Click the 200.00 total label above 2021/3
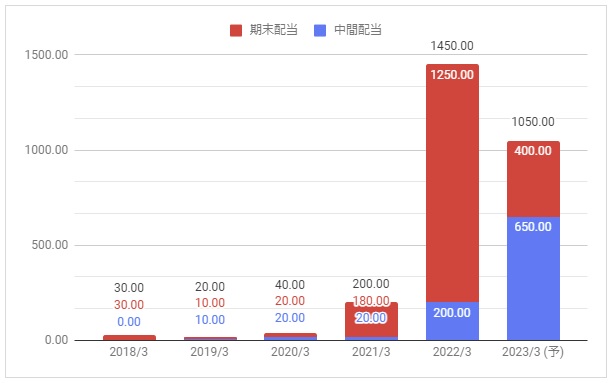Screen dimensions: 614x383 371,284
